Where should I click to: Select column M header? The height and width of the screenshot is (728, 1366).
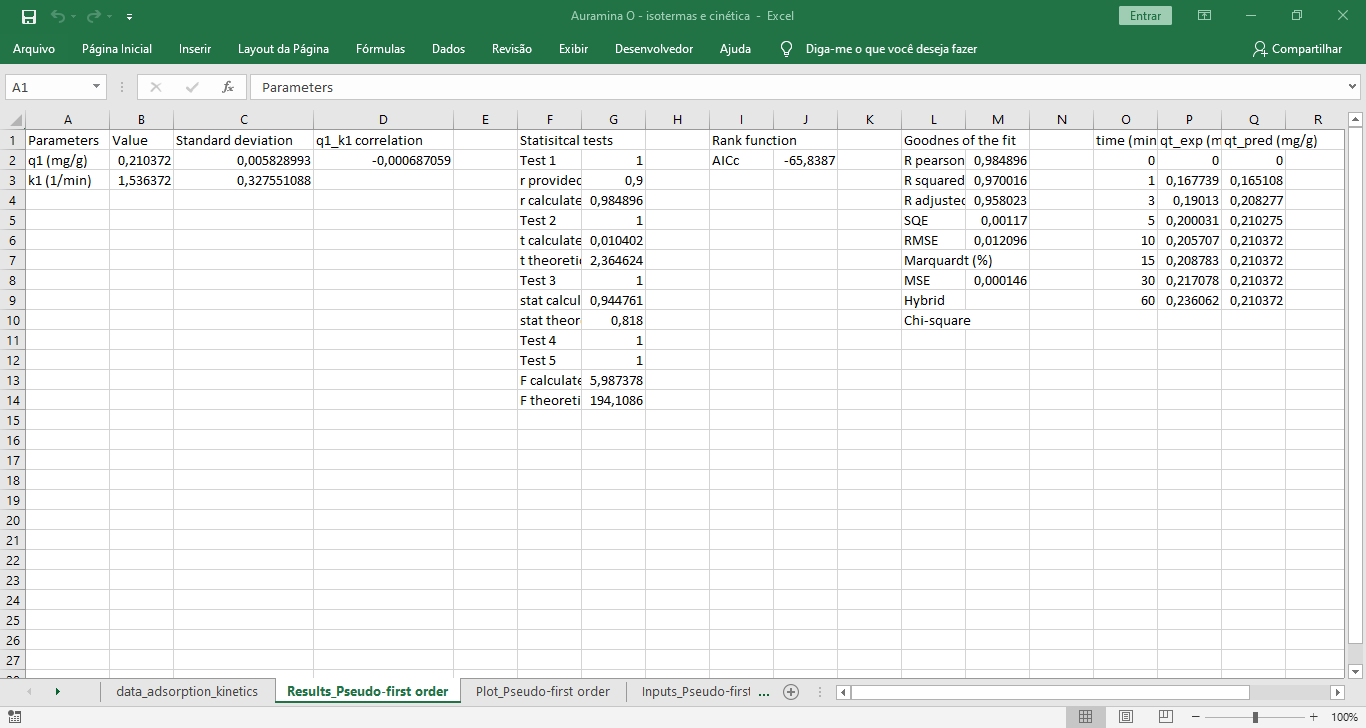pyautogui.click(x=997, y=120)
